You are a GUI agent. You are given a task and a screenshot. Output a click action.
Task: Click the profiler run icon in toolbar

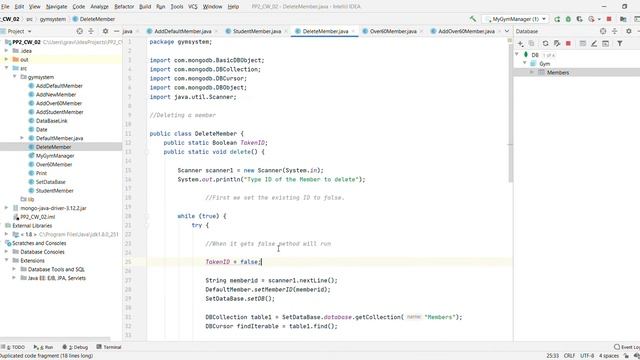click(x=591, y=19)
